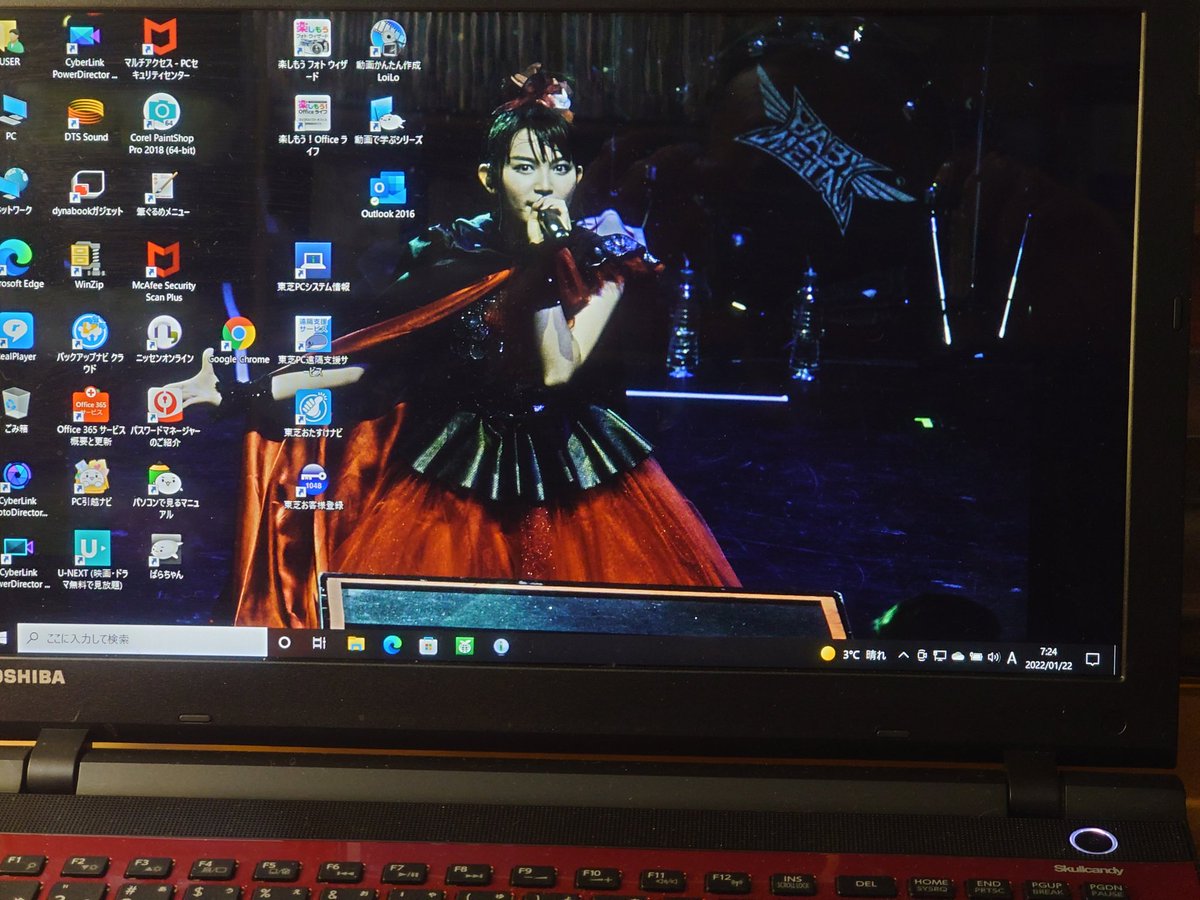Click the taskbar search box ここに入力して検索
This screenshot has width=1200, height=900.
[142, 640]
